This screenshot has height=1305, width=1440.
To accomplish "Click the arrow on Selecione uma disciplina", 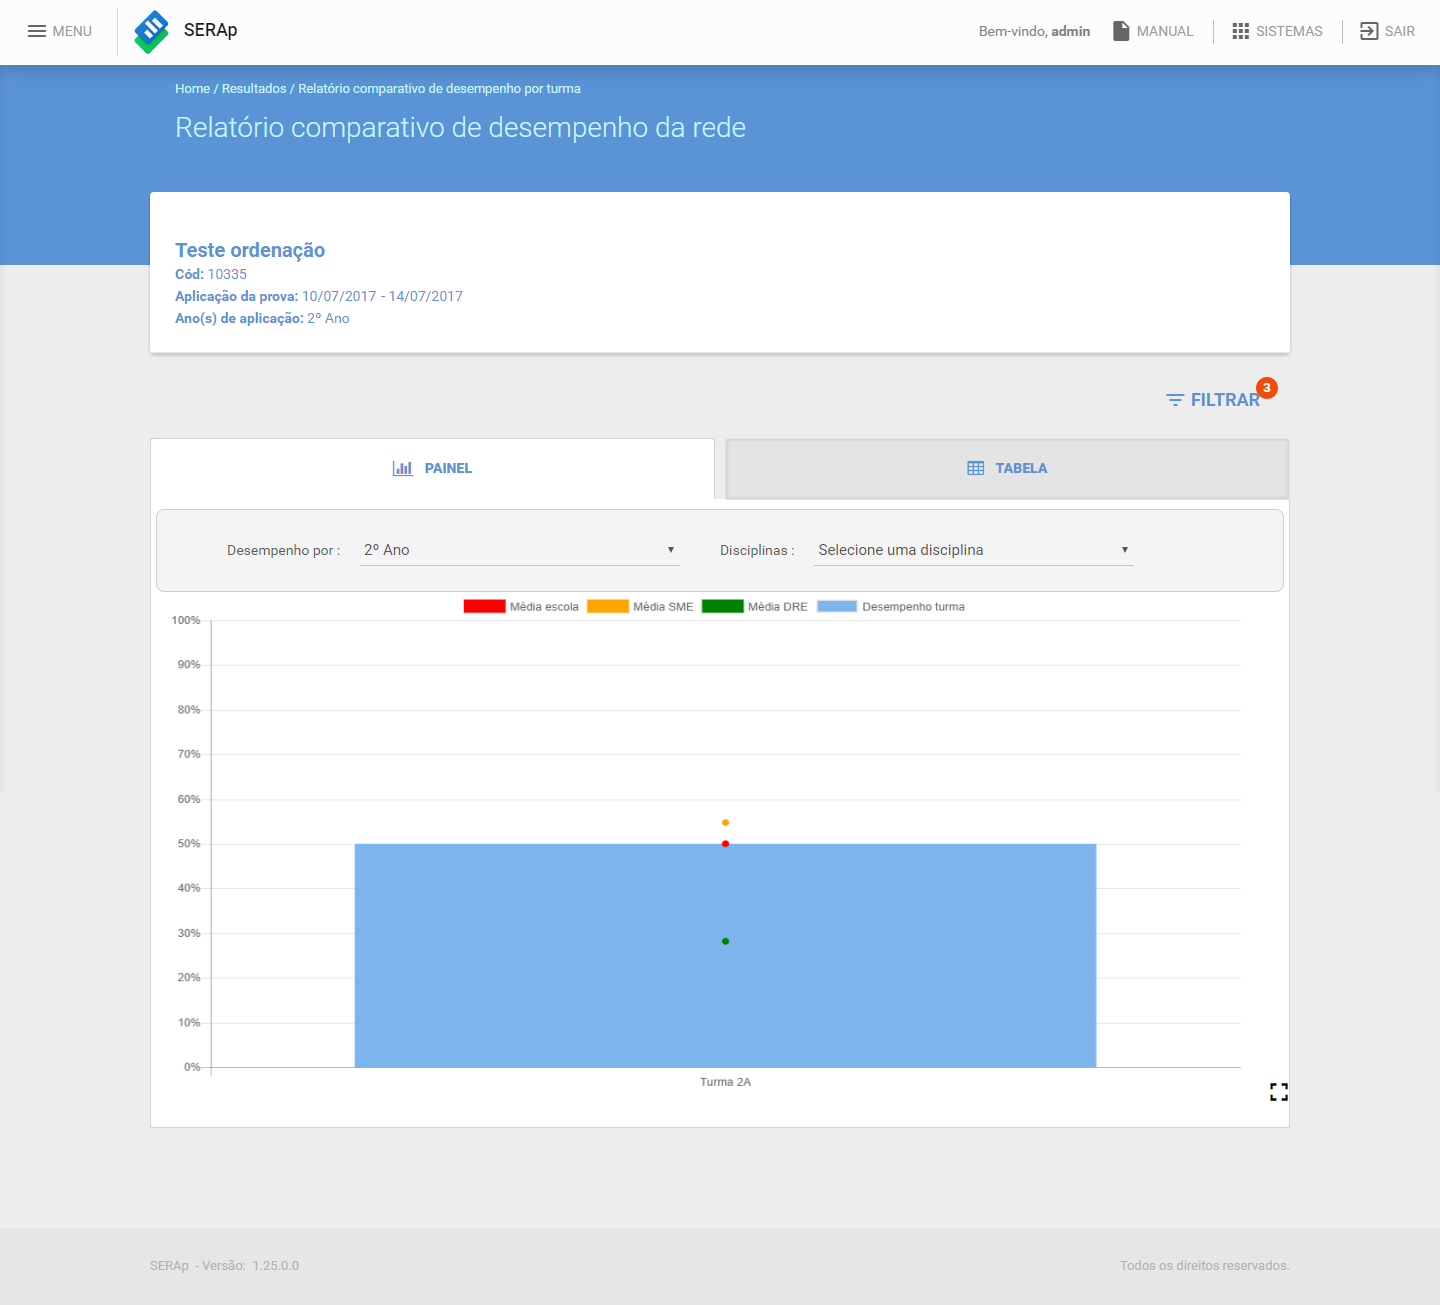I will [x=1125, y=550].
